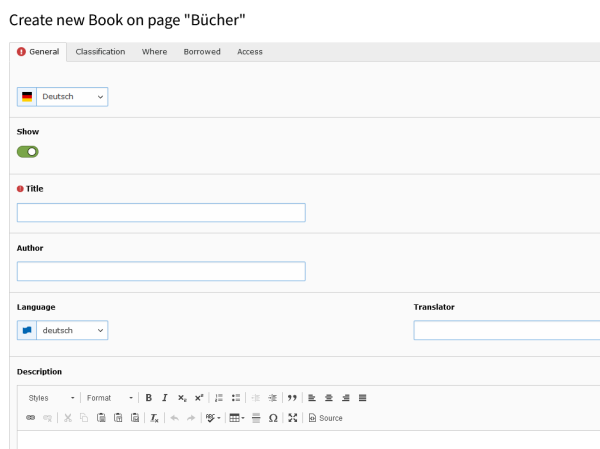The height and width of the screenshot is (449, 600).
Task: Focus the Title input field
Action: coord(161,212)
